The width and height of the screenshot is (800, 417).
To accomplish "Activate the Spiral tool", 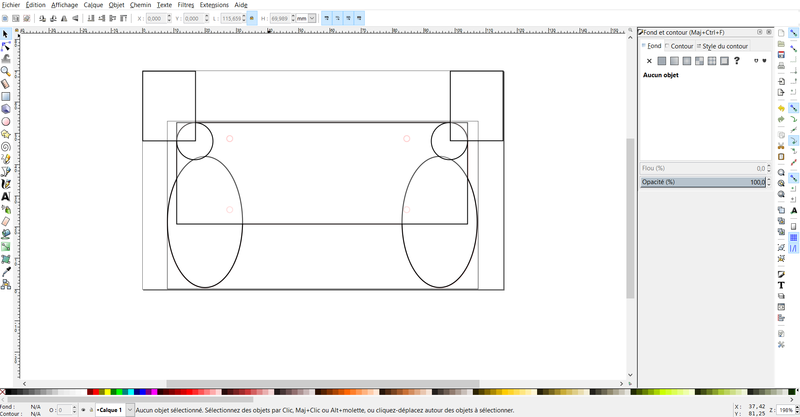I will (x=6, y=146).
